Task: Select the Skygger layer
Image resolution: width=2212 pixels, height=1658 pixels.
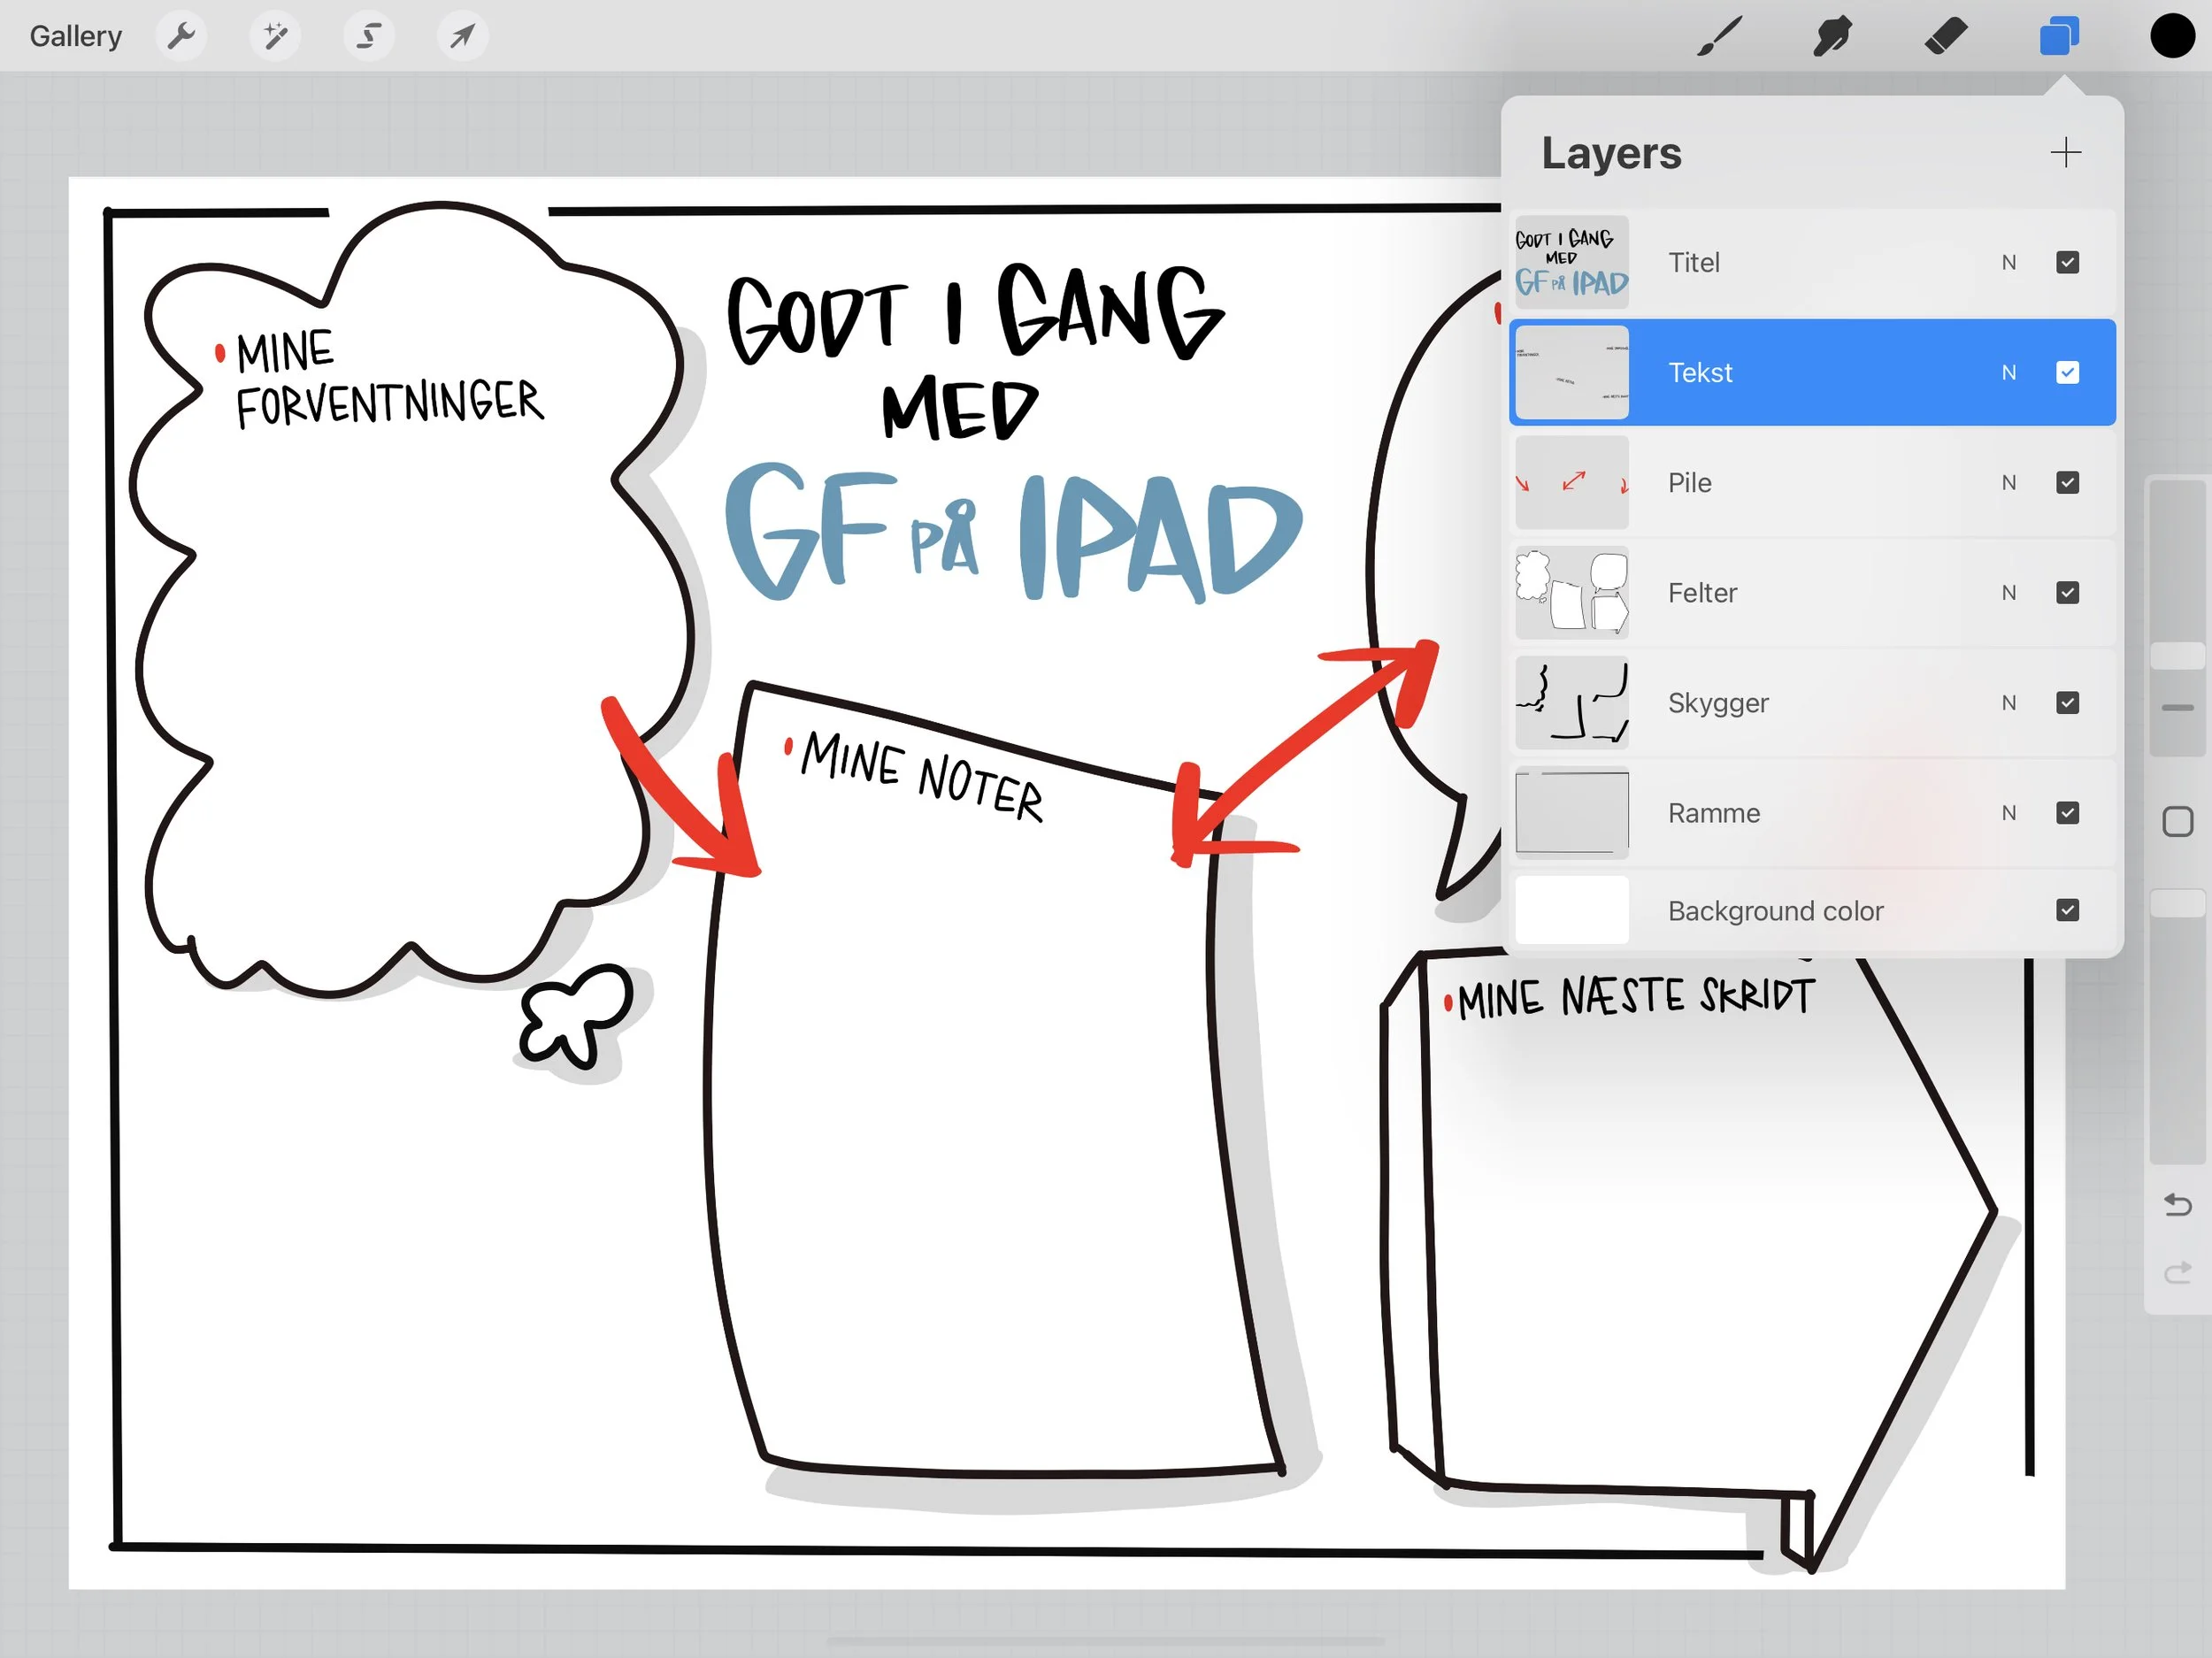Action: [1760, 703]
